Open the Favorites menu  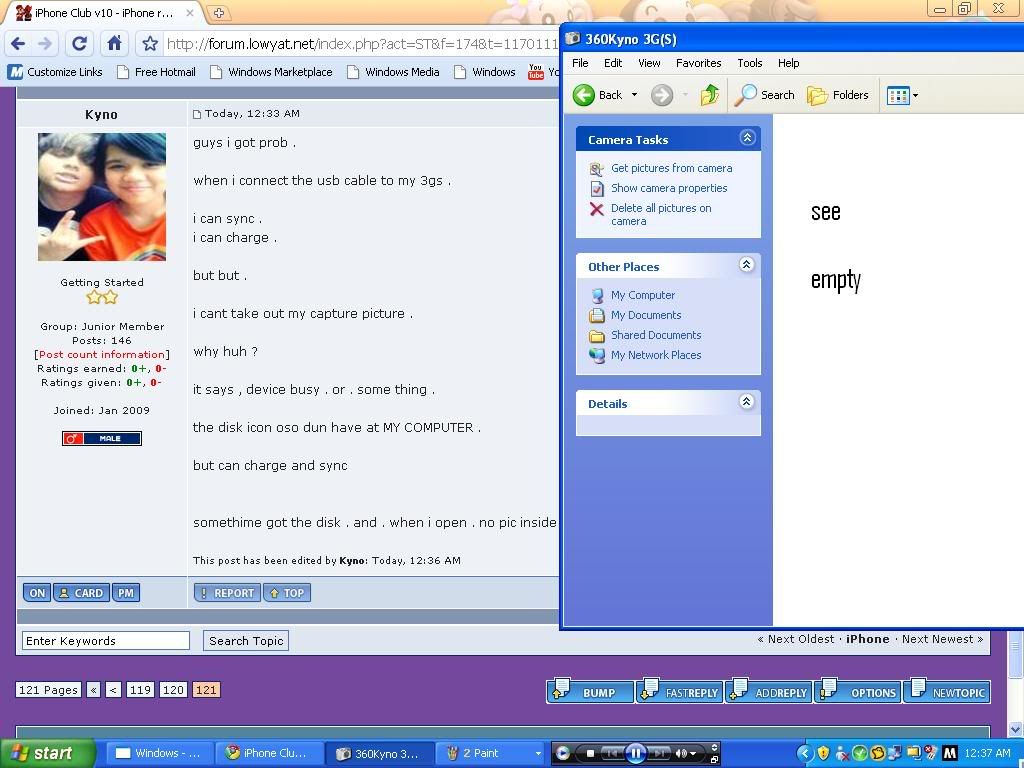click(x=698, y=63)
